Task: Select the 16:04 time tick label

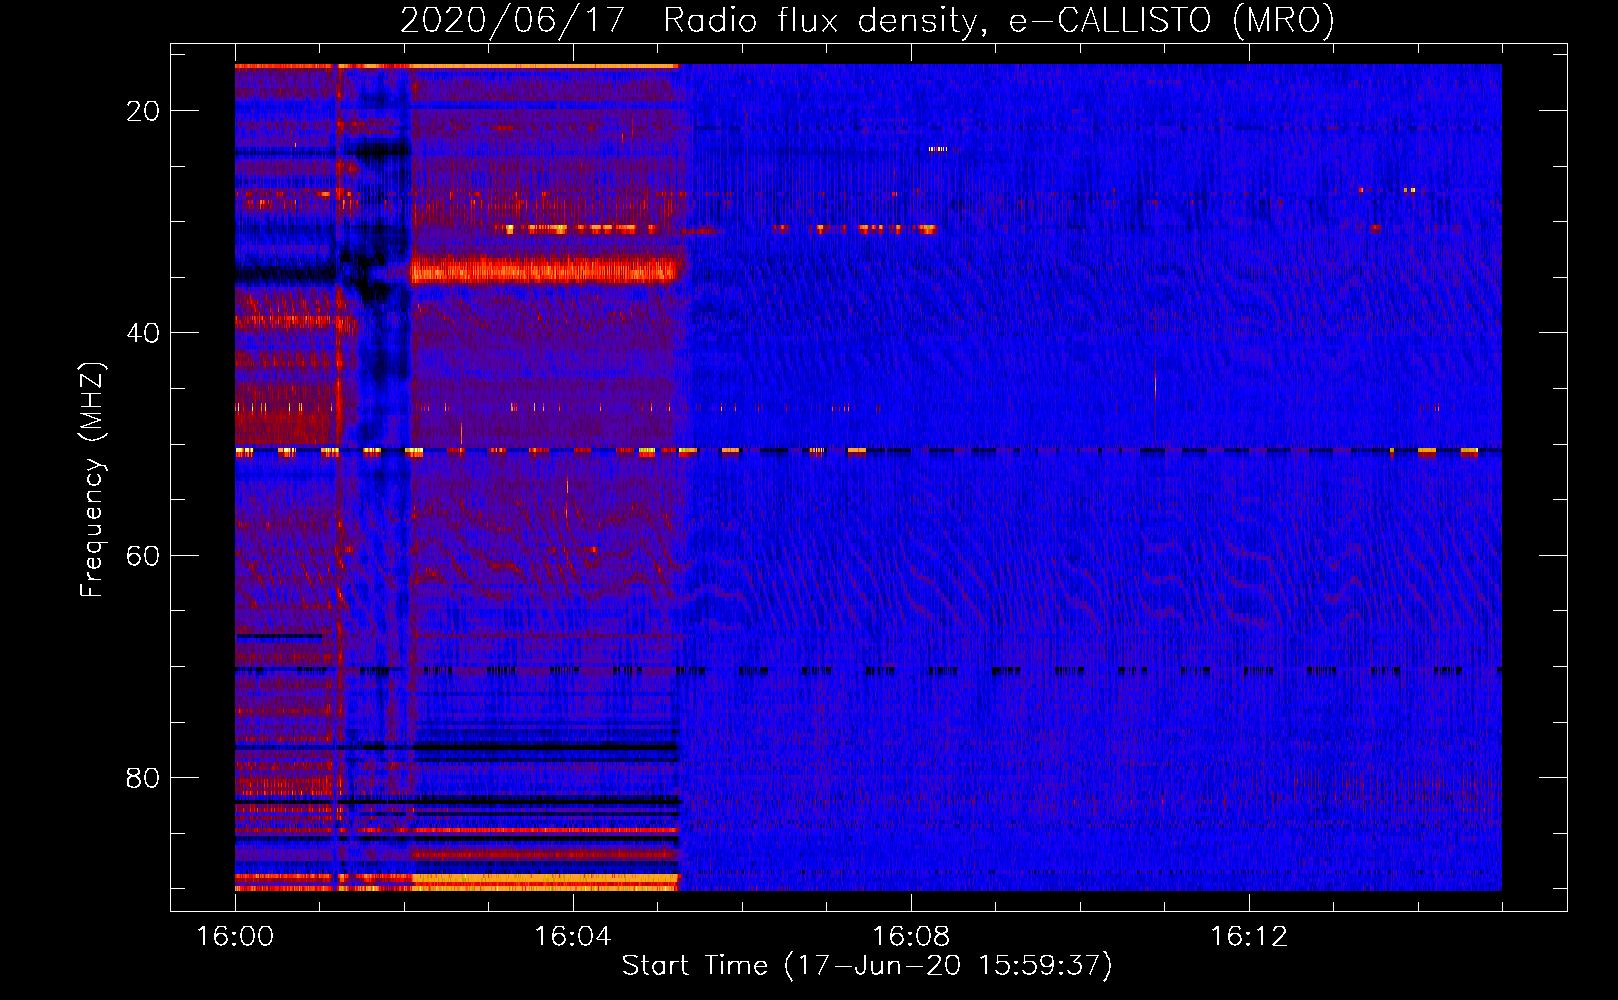Action: click(x=572, y=937)
